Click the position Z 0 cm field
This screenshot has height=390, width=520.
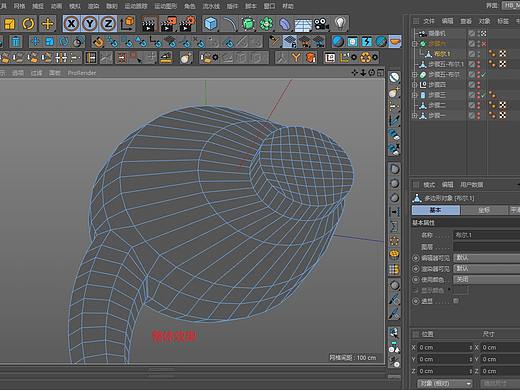[x=446, y=371]
